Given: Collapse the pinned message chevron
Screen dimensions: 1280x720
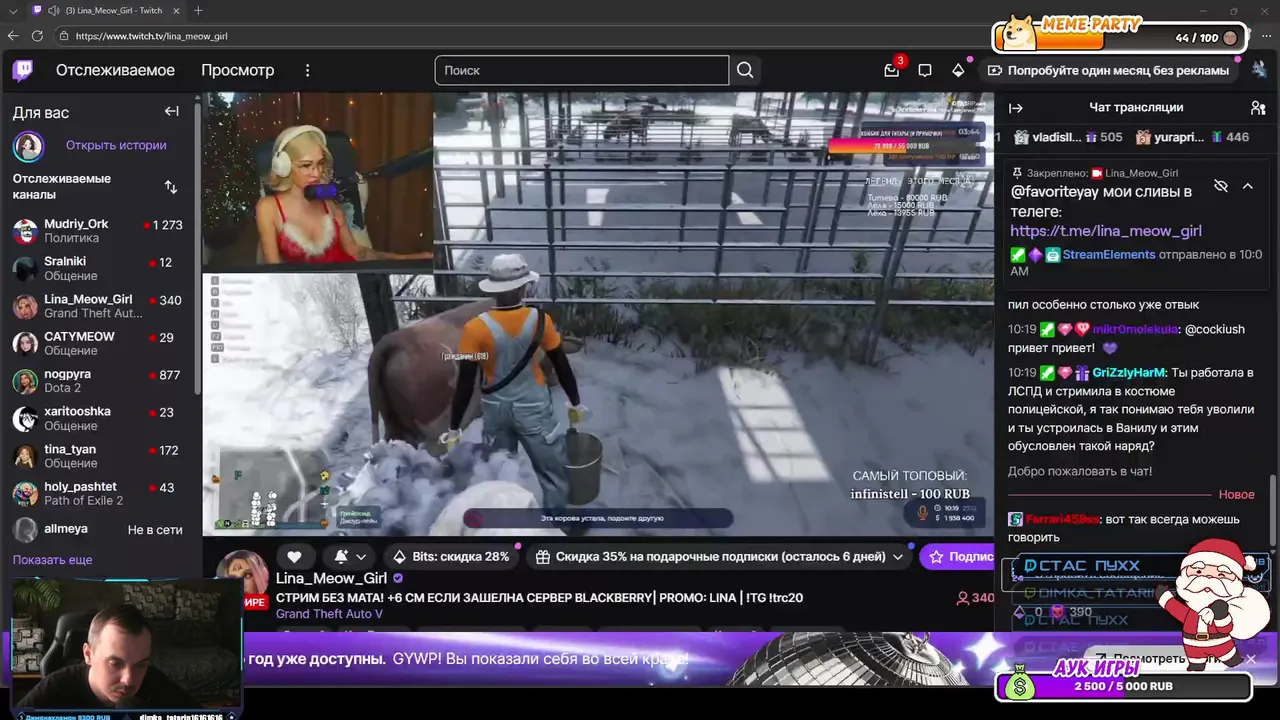Looking at the screenshot, I should (x=1248, y=186).
